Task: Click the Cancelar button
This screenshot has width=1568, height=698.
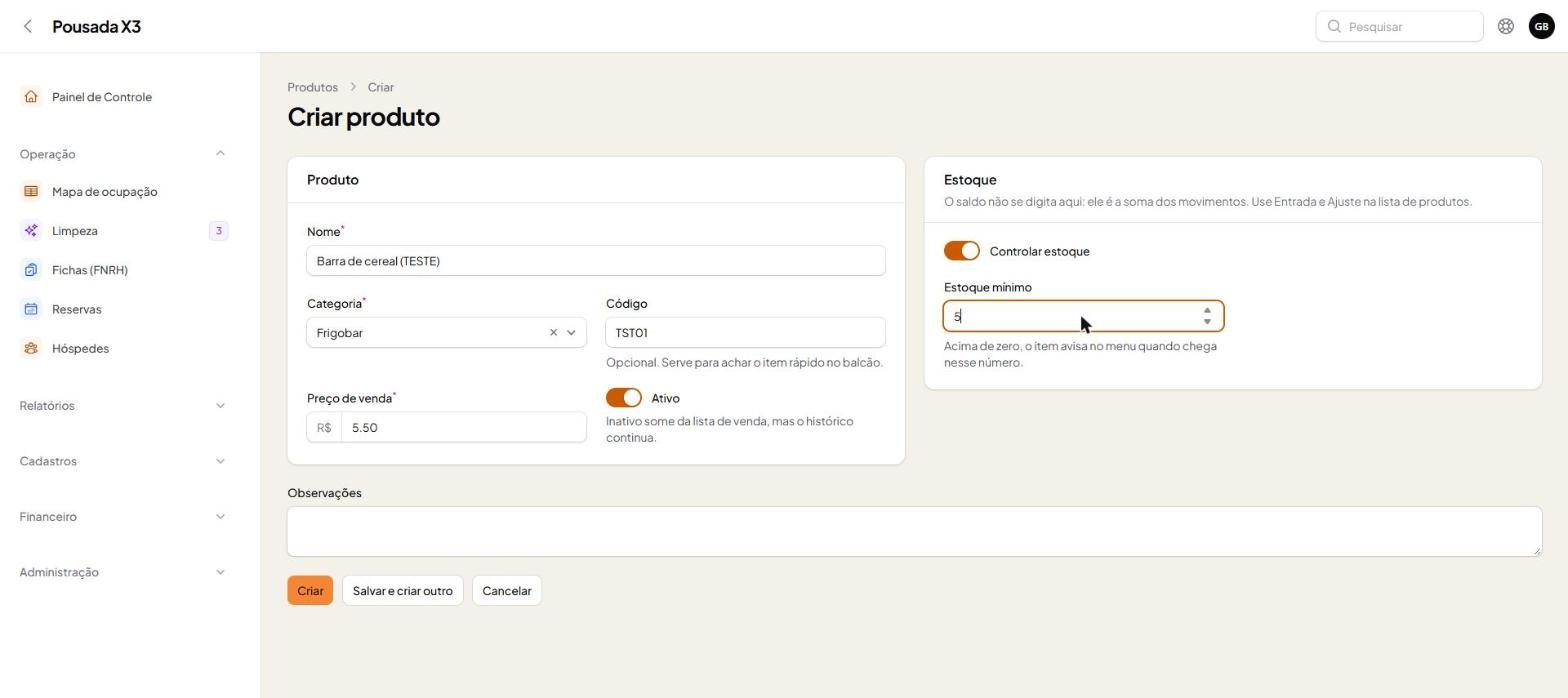Action: pyautogui.click(x=507, y=591)
